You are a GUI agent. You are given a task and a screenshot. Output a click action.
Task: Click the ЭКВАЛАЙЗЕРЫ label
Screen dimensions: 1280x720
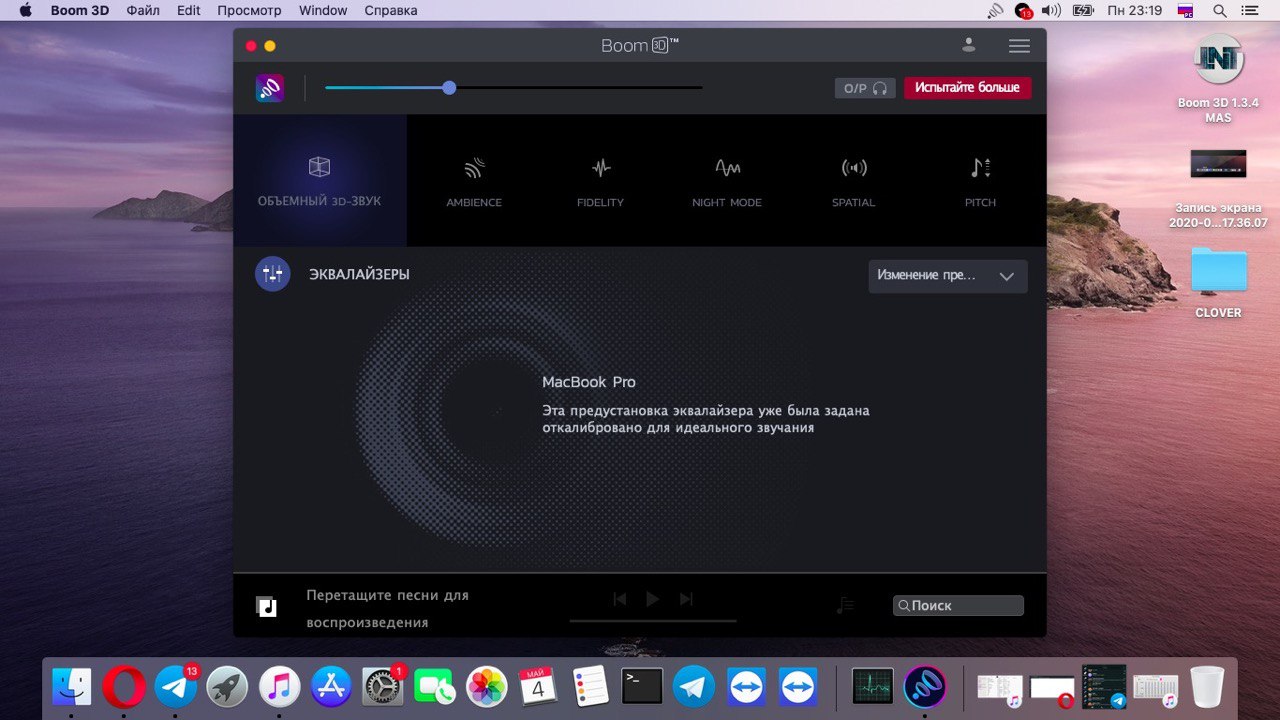[359, 274]
